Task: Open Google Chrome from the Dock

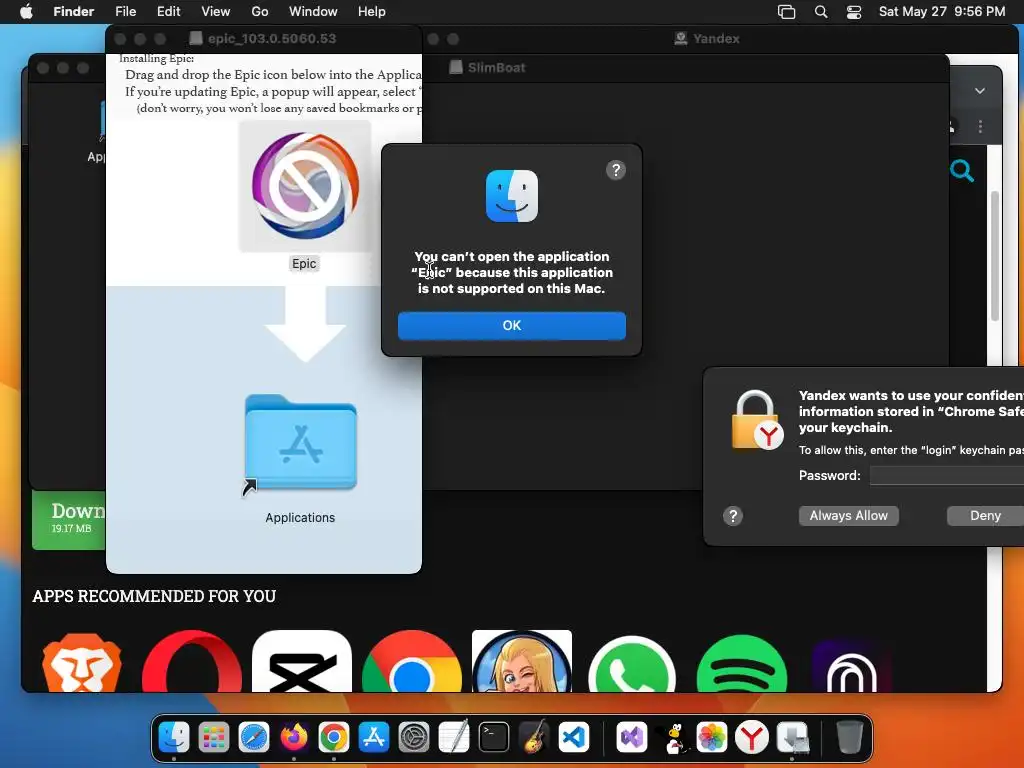Action: coord(334,737)
